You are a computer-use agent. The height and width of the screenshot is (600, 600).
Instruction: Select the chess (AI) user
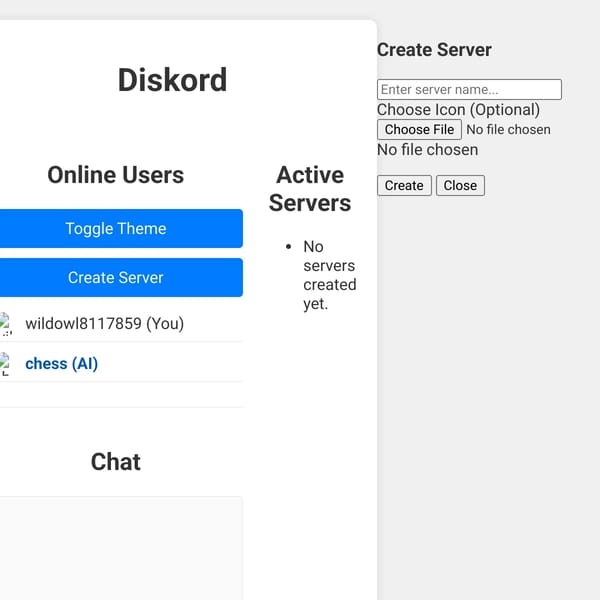pos(62,364)
